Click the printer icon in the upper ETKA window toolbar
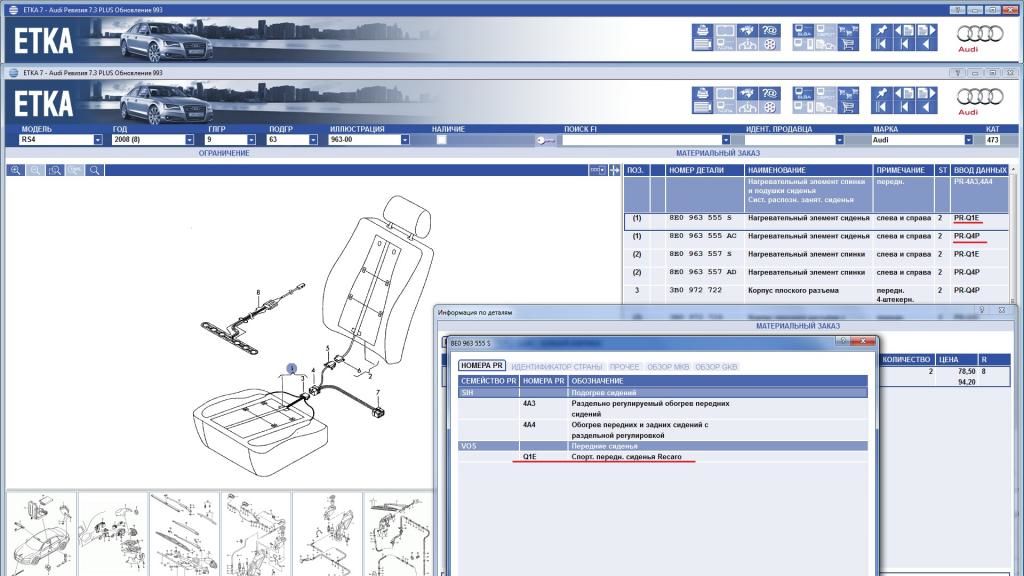The image size is (1024, 576). point(702,30)
